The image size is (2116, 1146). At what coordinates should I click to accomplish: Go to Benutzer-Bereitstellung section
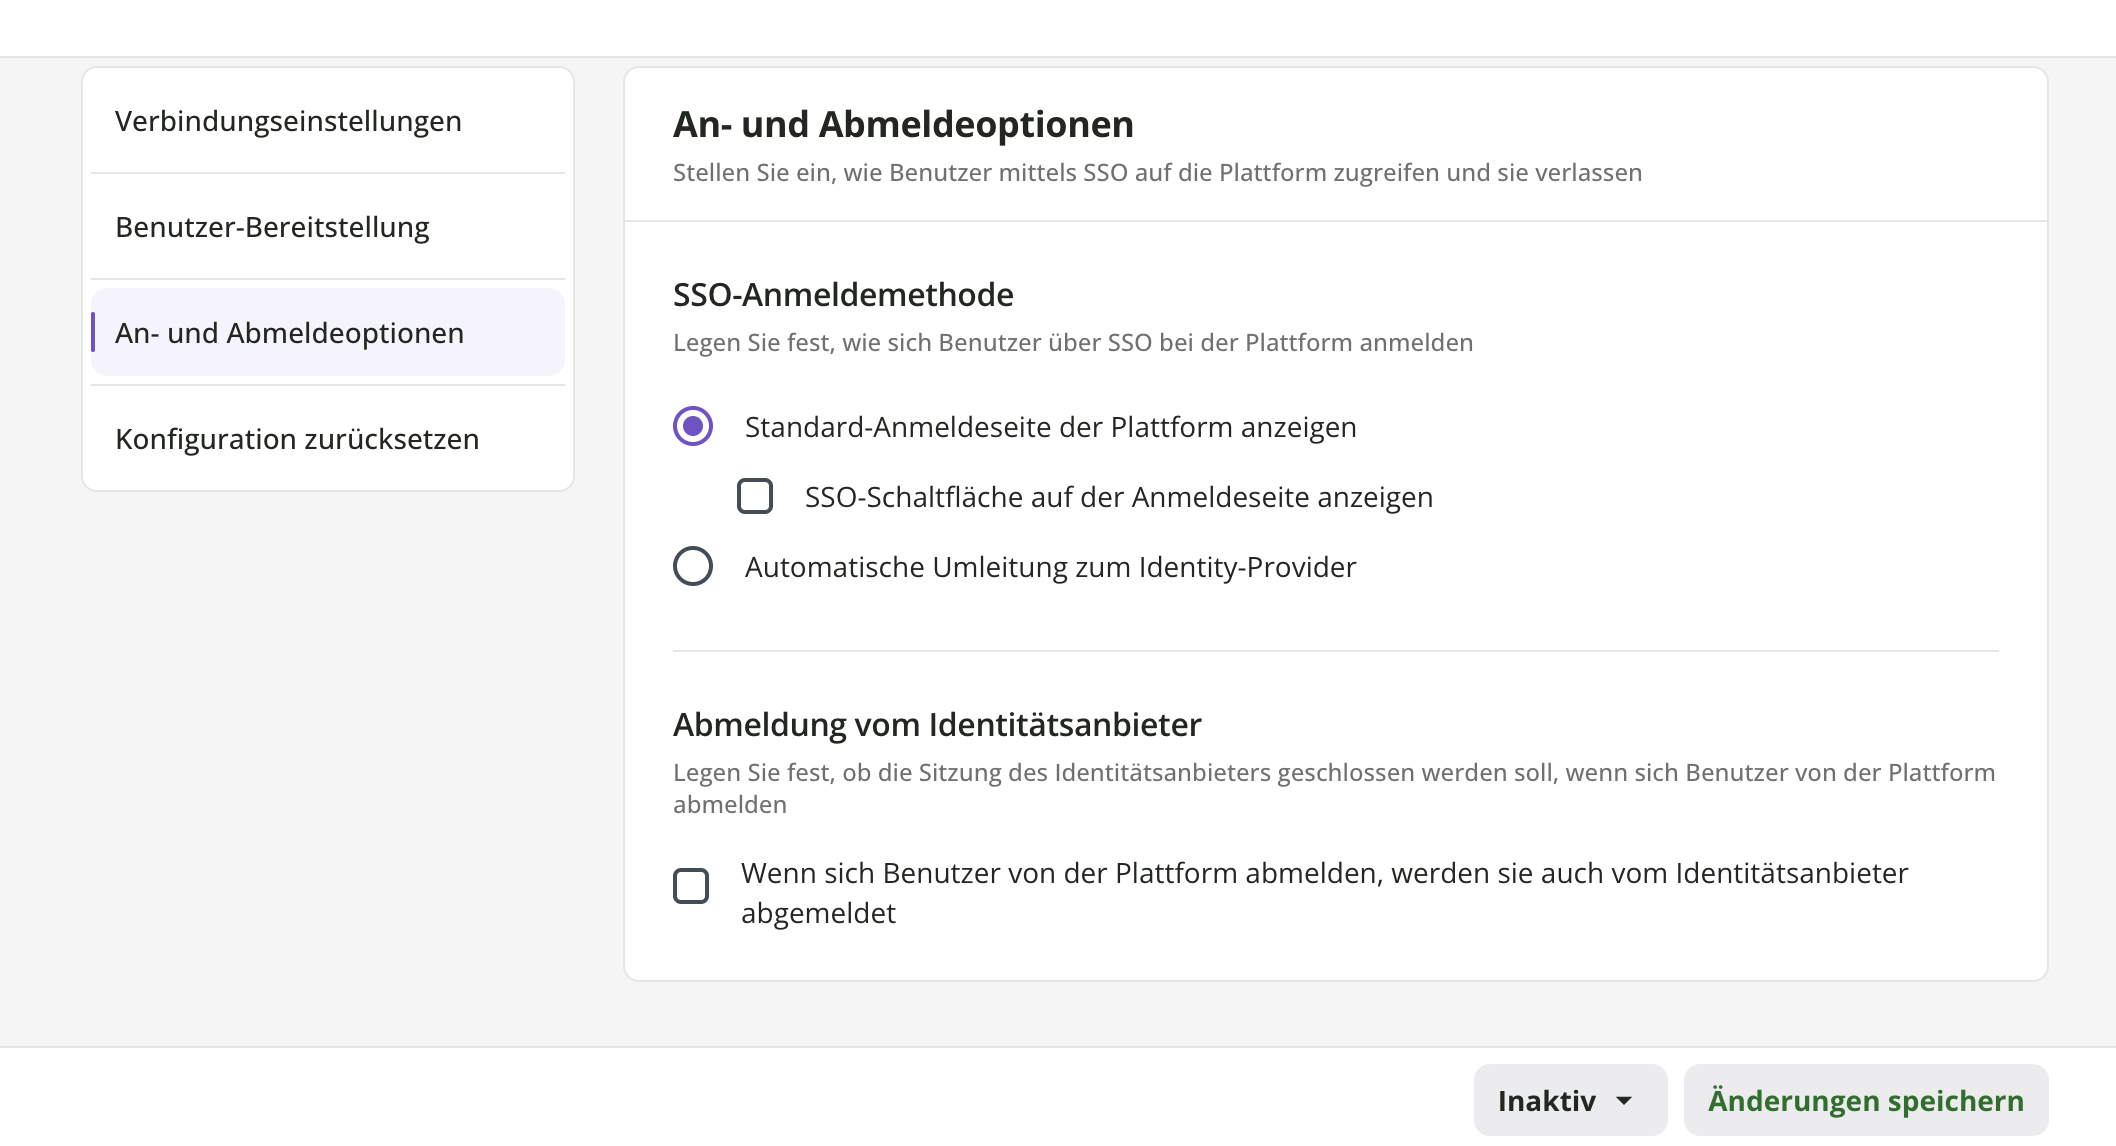pyautogui.click(x=272, y=227)
